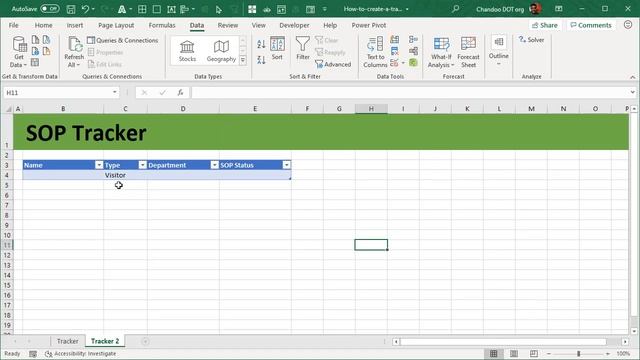Screen dimensions: 640x360
Task: Open the Name Box dropdown arrow
Action: 115,93
